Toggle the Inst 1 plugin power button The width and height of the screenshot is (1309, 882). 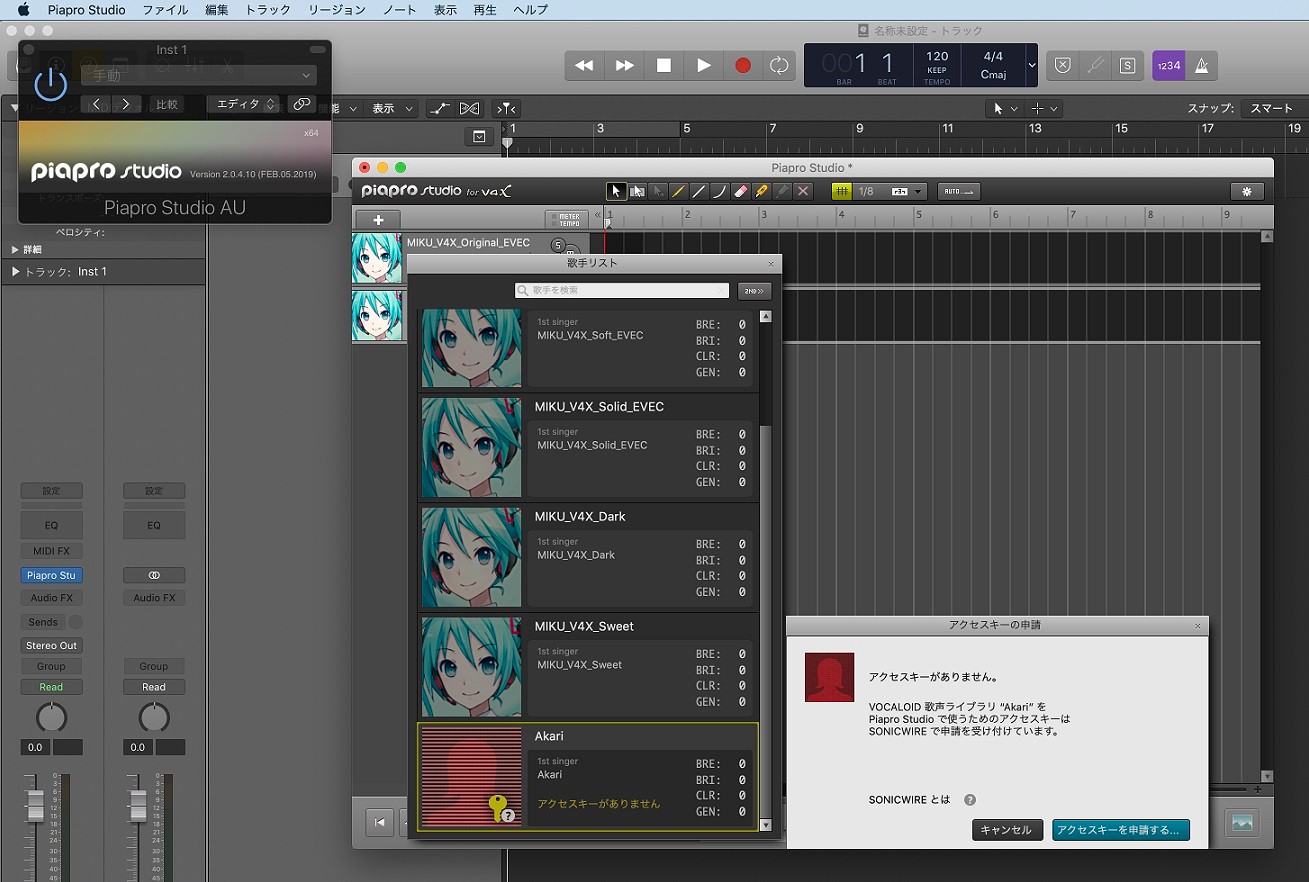(51, 83)
